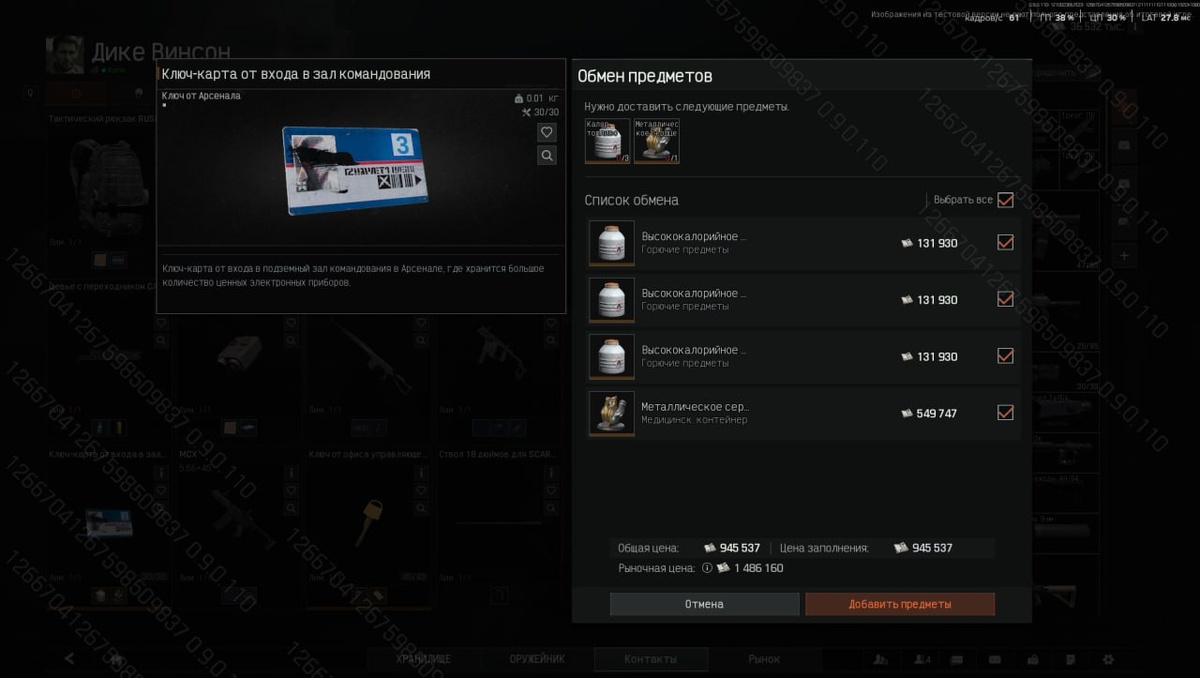Image resolution: width=1200 pixels, height=678 pixels.
Task: Switch to the Хранилище tab
Action: pos(424,659)
